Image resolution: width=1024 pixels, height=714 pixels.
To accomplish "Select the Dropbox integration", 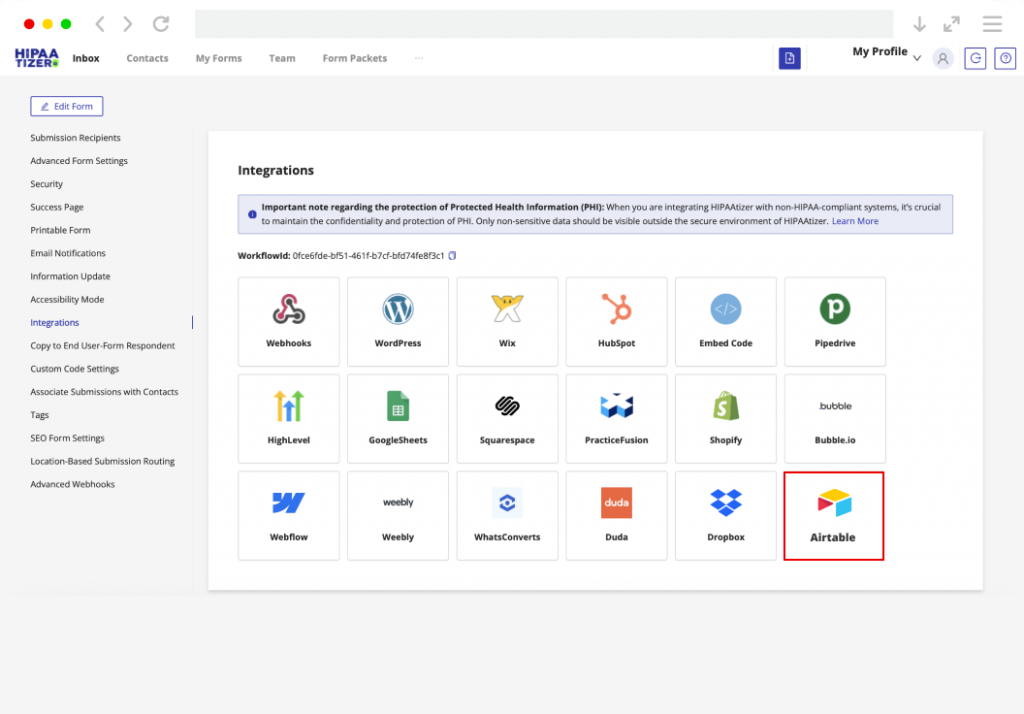I will pyautogui.click(x=726, y=515).
